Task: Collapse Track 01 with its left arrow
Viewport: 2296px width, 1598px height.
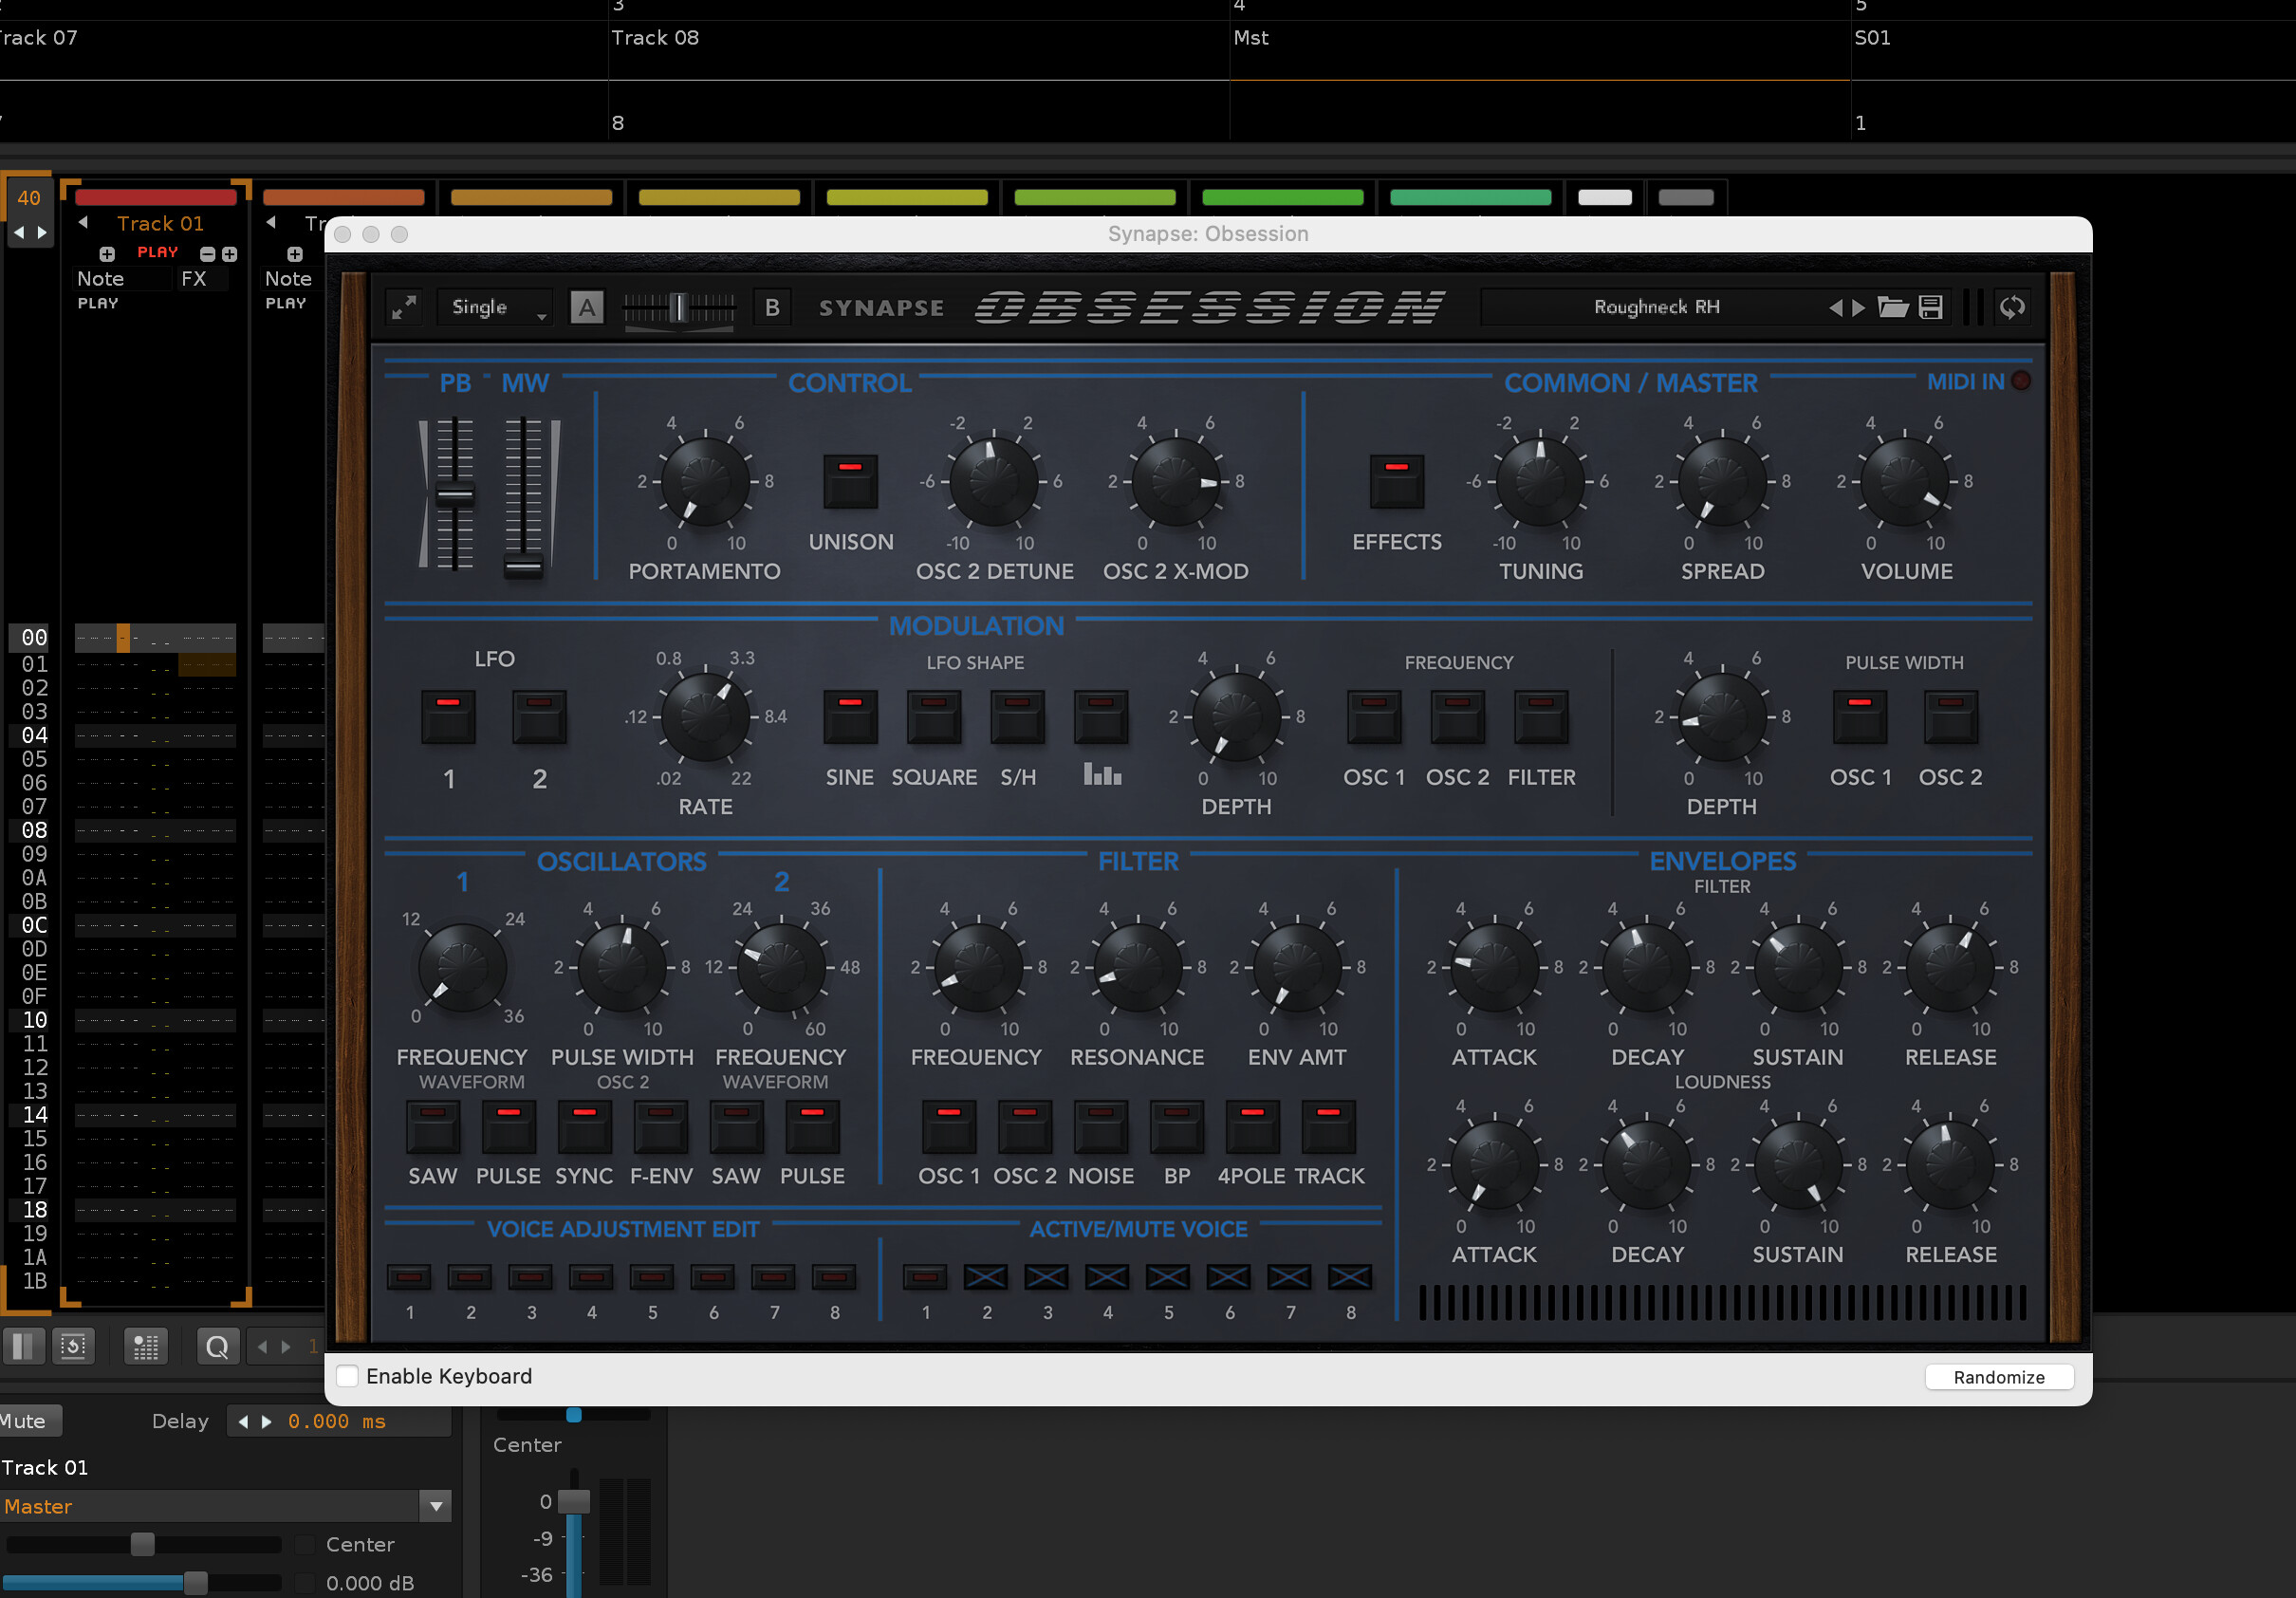Action: pos(83,222)
